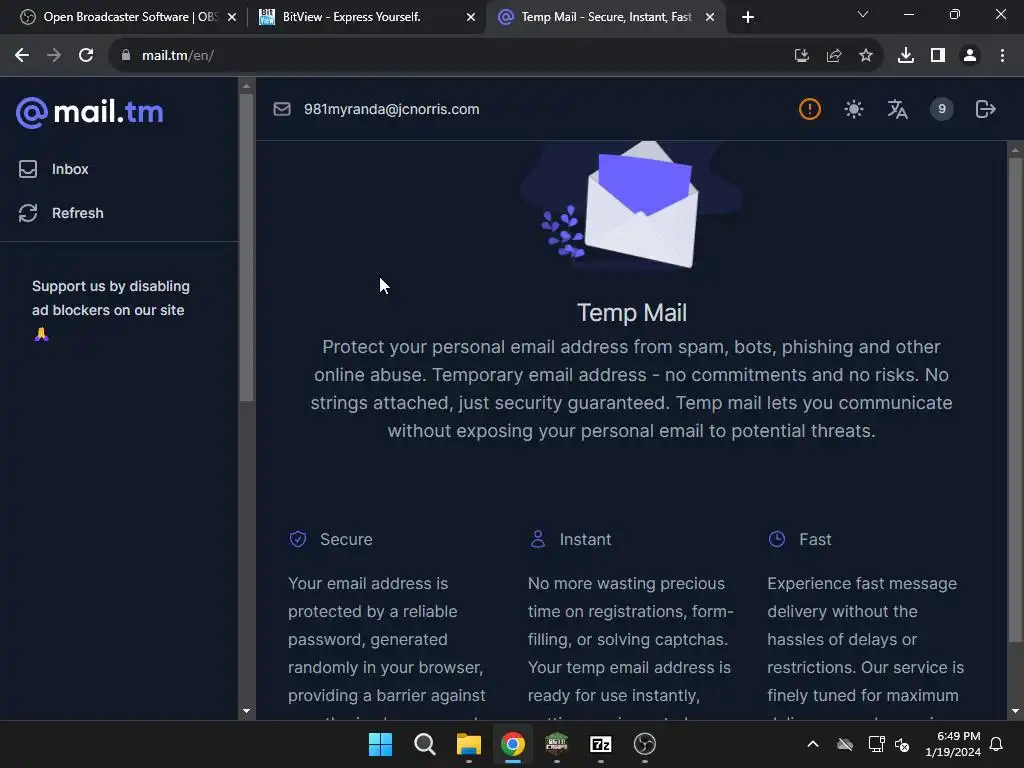Open the Chrome profile menu

[x=970, y=56]
